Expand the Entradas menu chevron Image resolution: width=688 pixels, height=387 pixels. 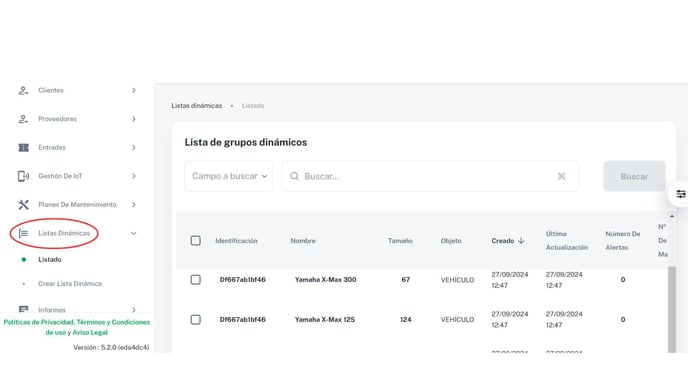(x=133, y=147)
